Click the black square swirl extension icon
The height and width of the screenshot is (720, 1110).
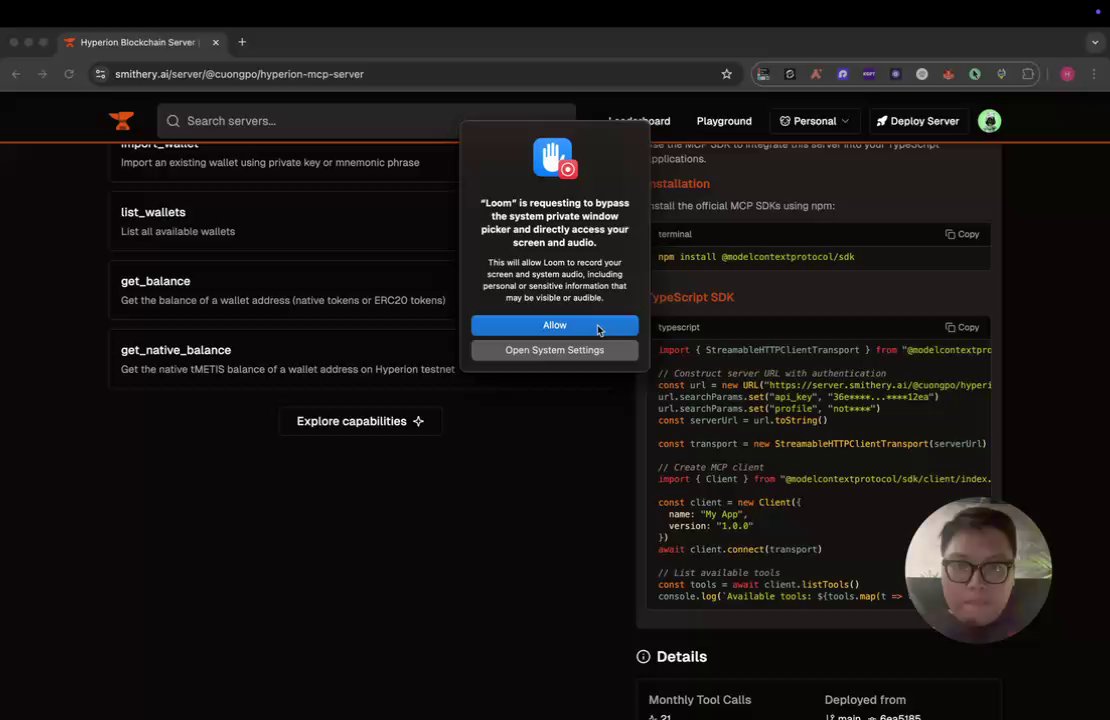click(789, 74)
